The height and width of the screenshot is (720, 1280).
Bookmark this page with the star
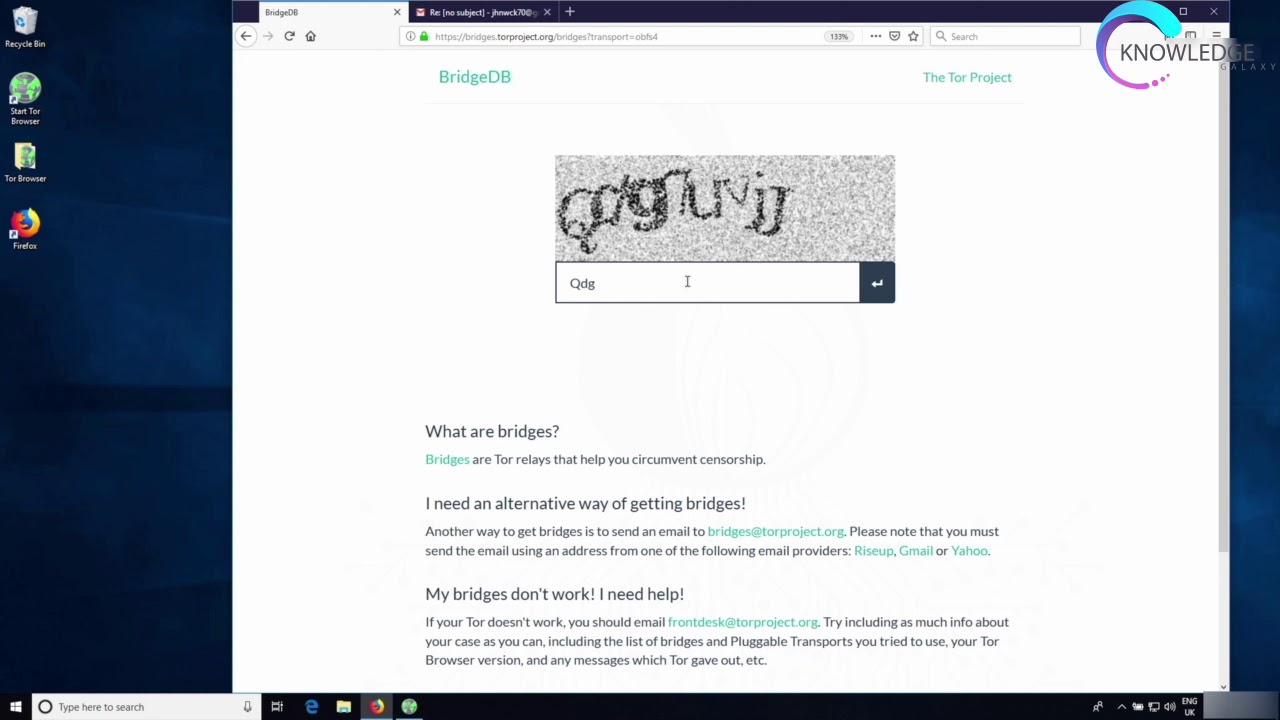click(913, 36)
